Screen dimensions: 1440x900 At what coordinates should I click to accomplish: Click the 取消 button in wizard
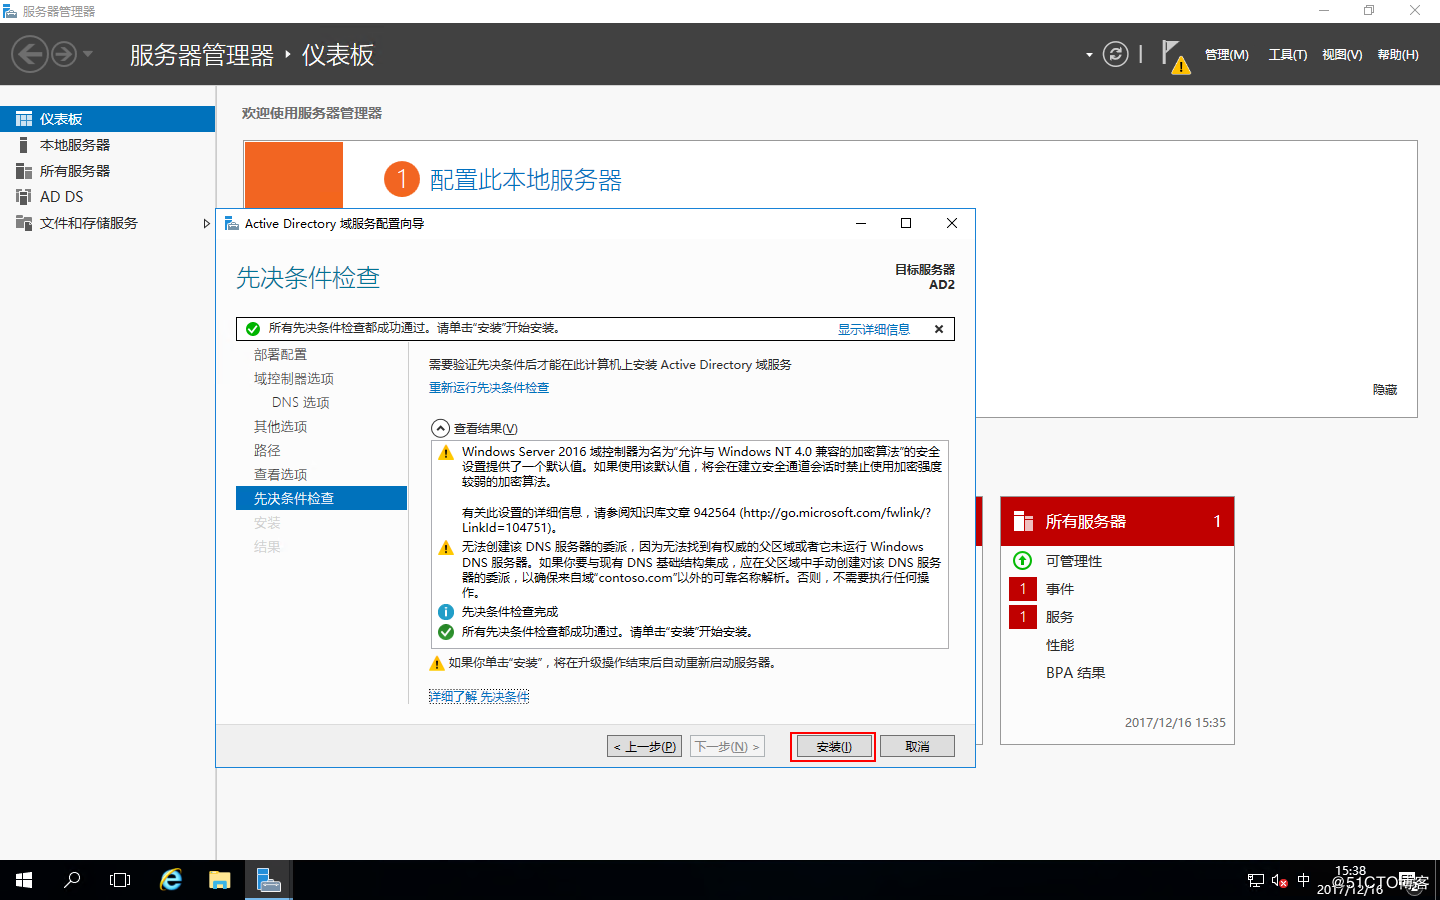[x=918, y=747]
